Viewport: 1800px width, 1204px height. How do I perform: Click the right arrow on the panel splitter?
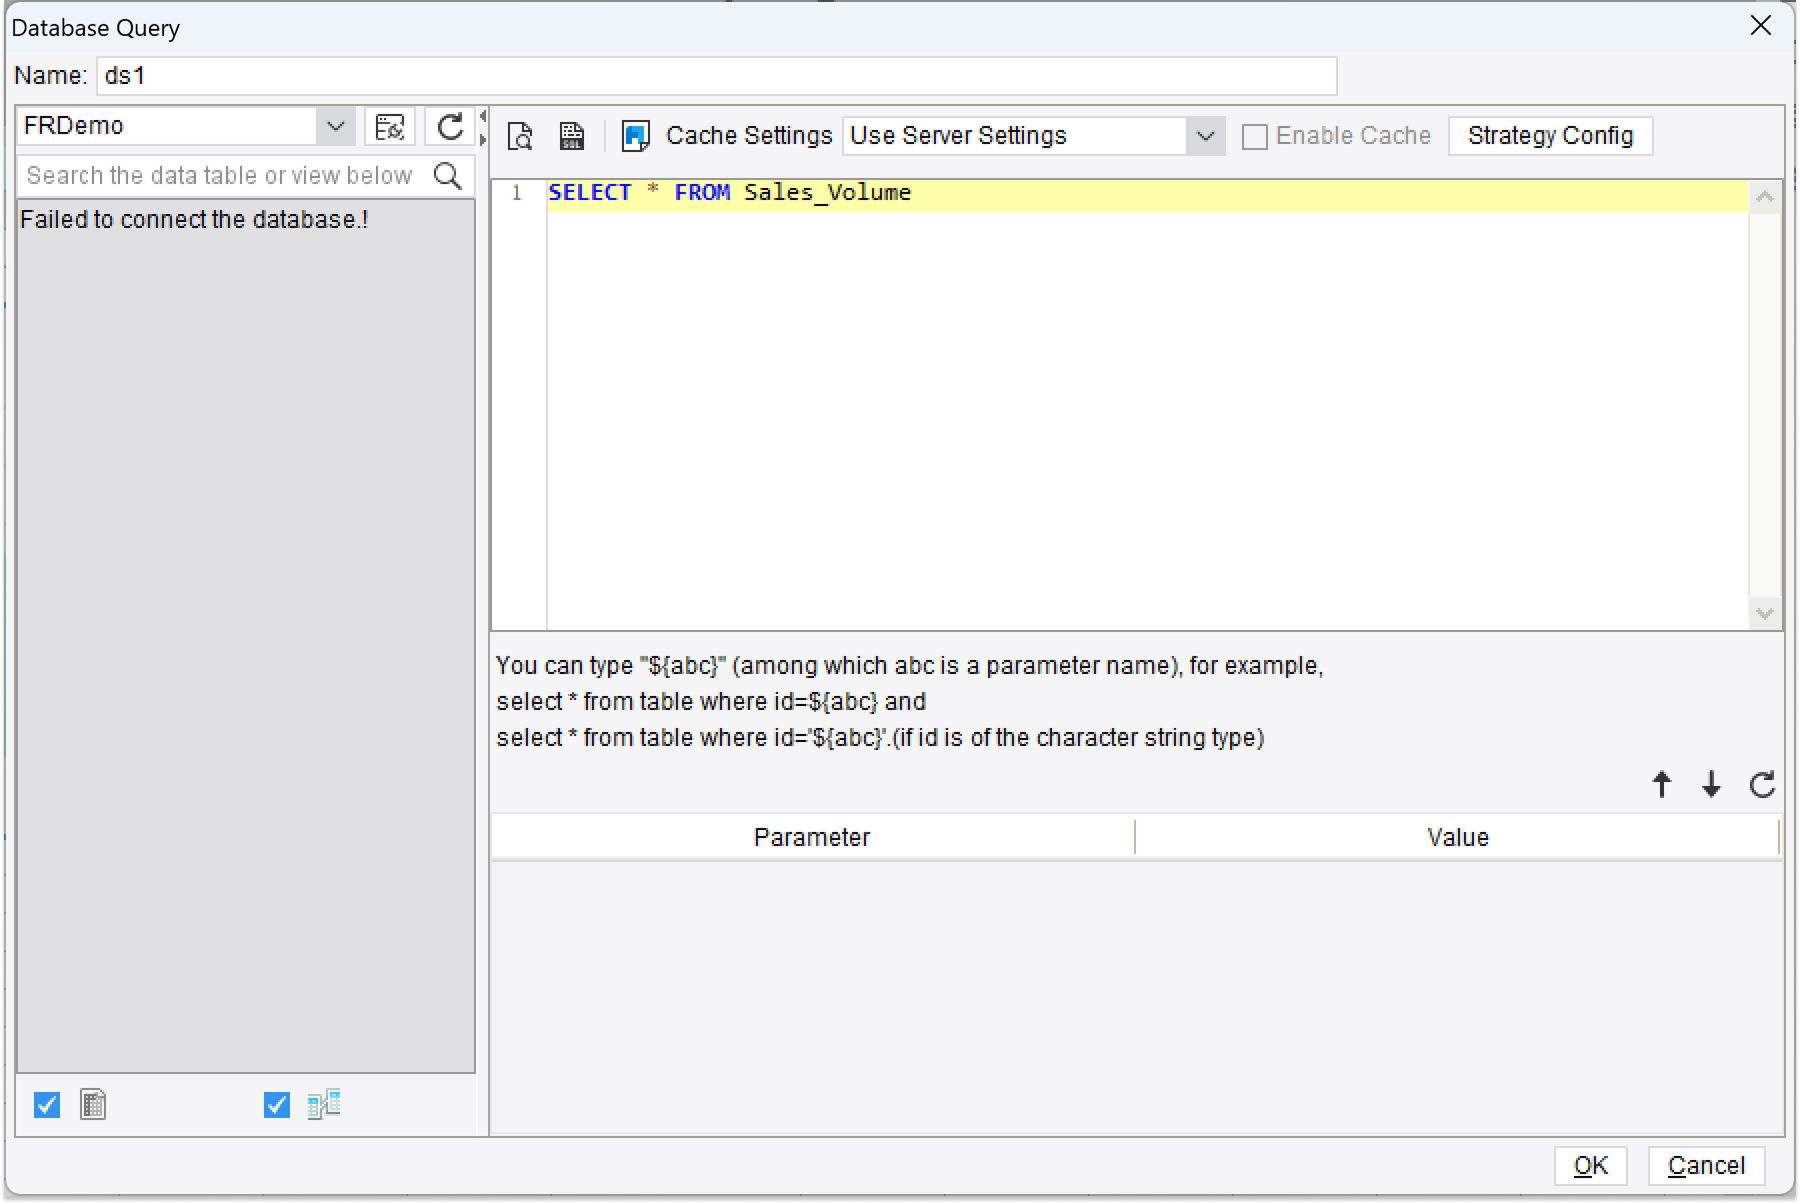tap(483, 139)
